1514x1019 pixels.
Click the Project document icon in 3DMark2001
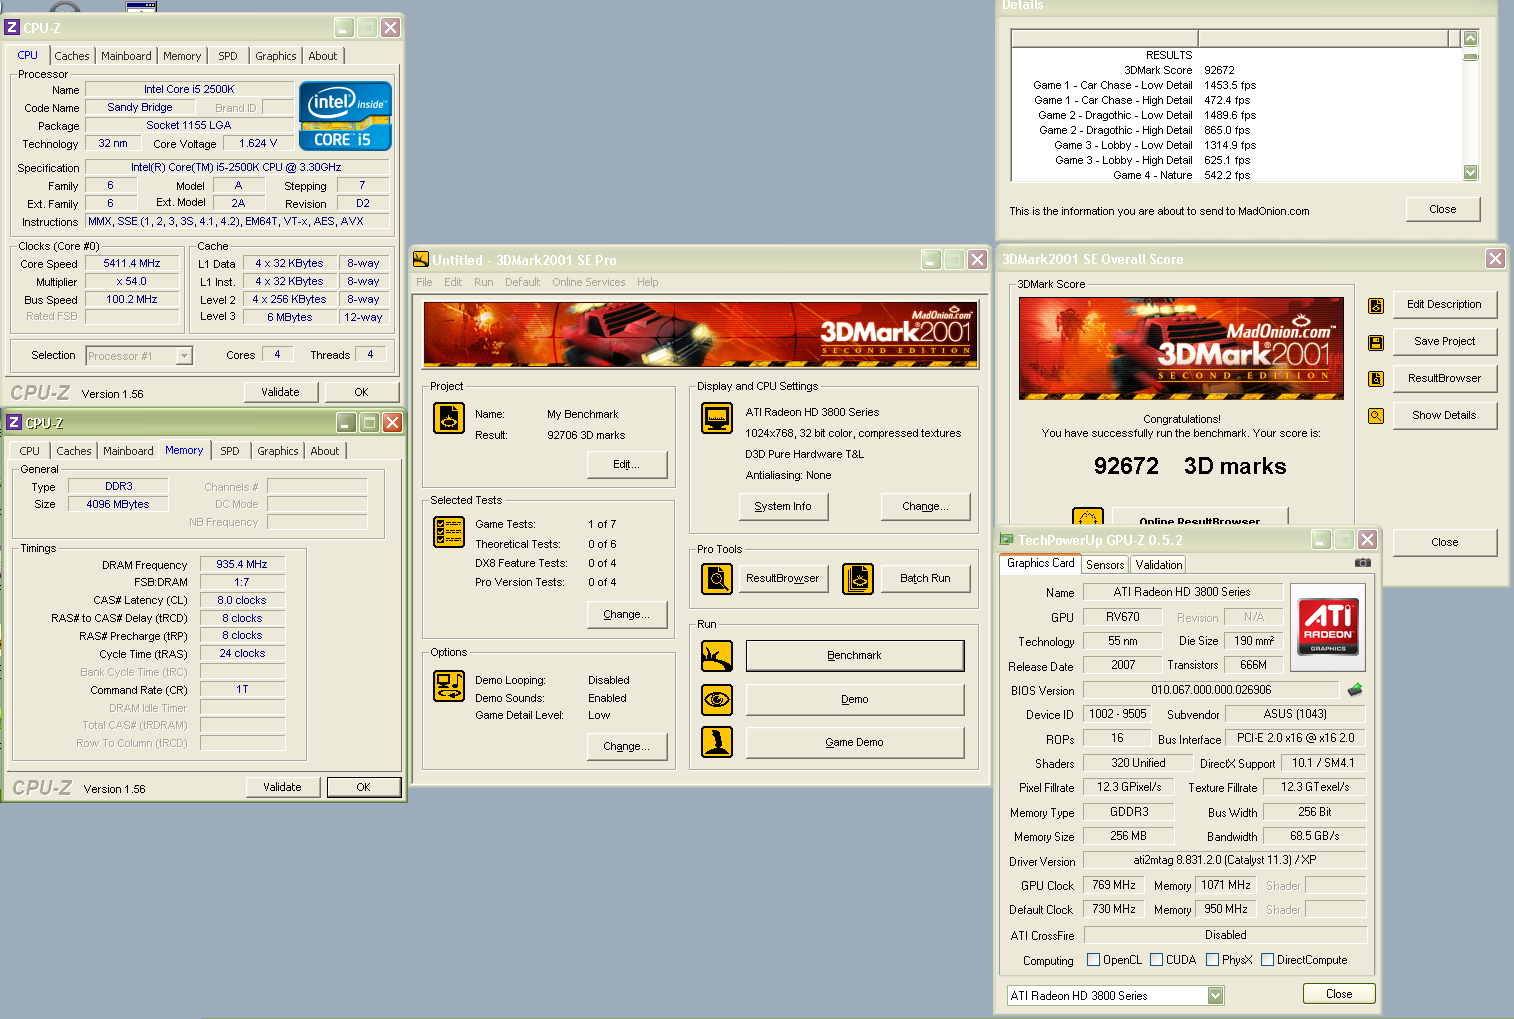449,418
